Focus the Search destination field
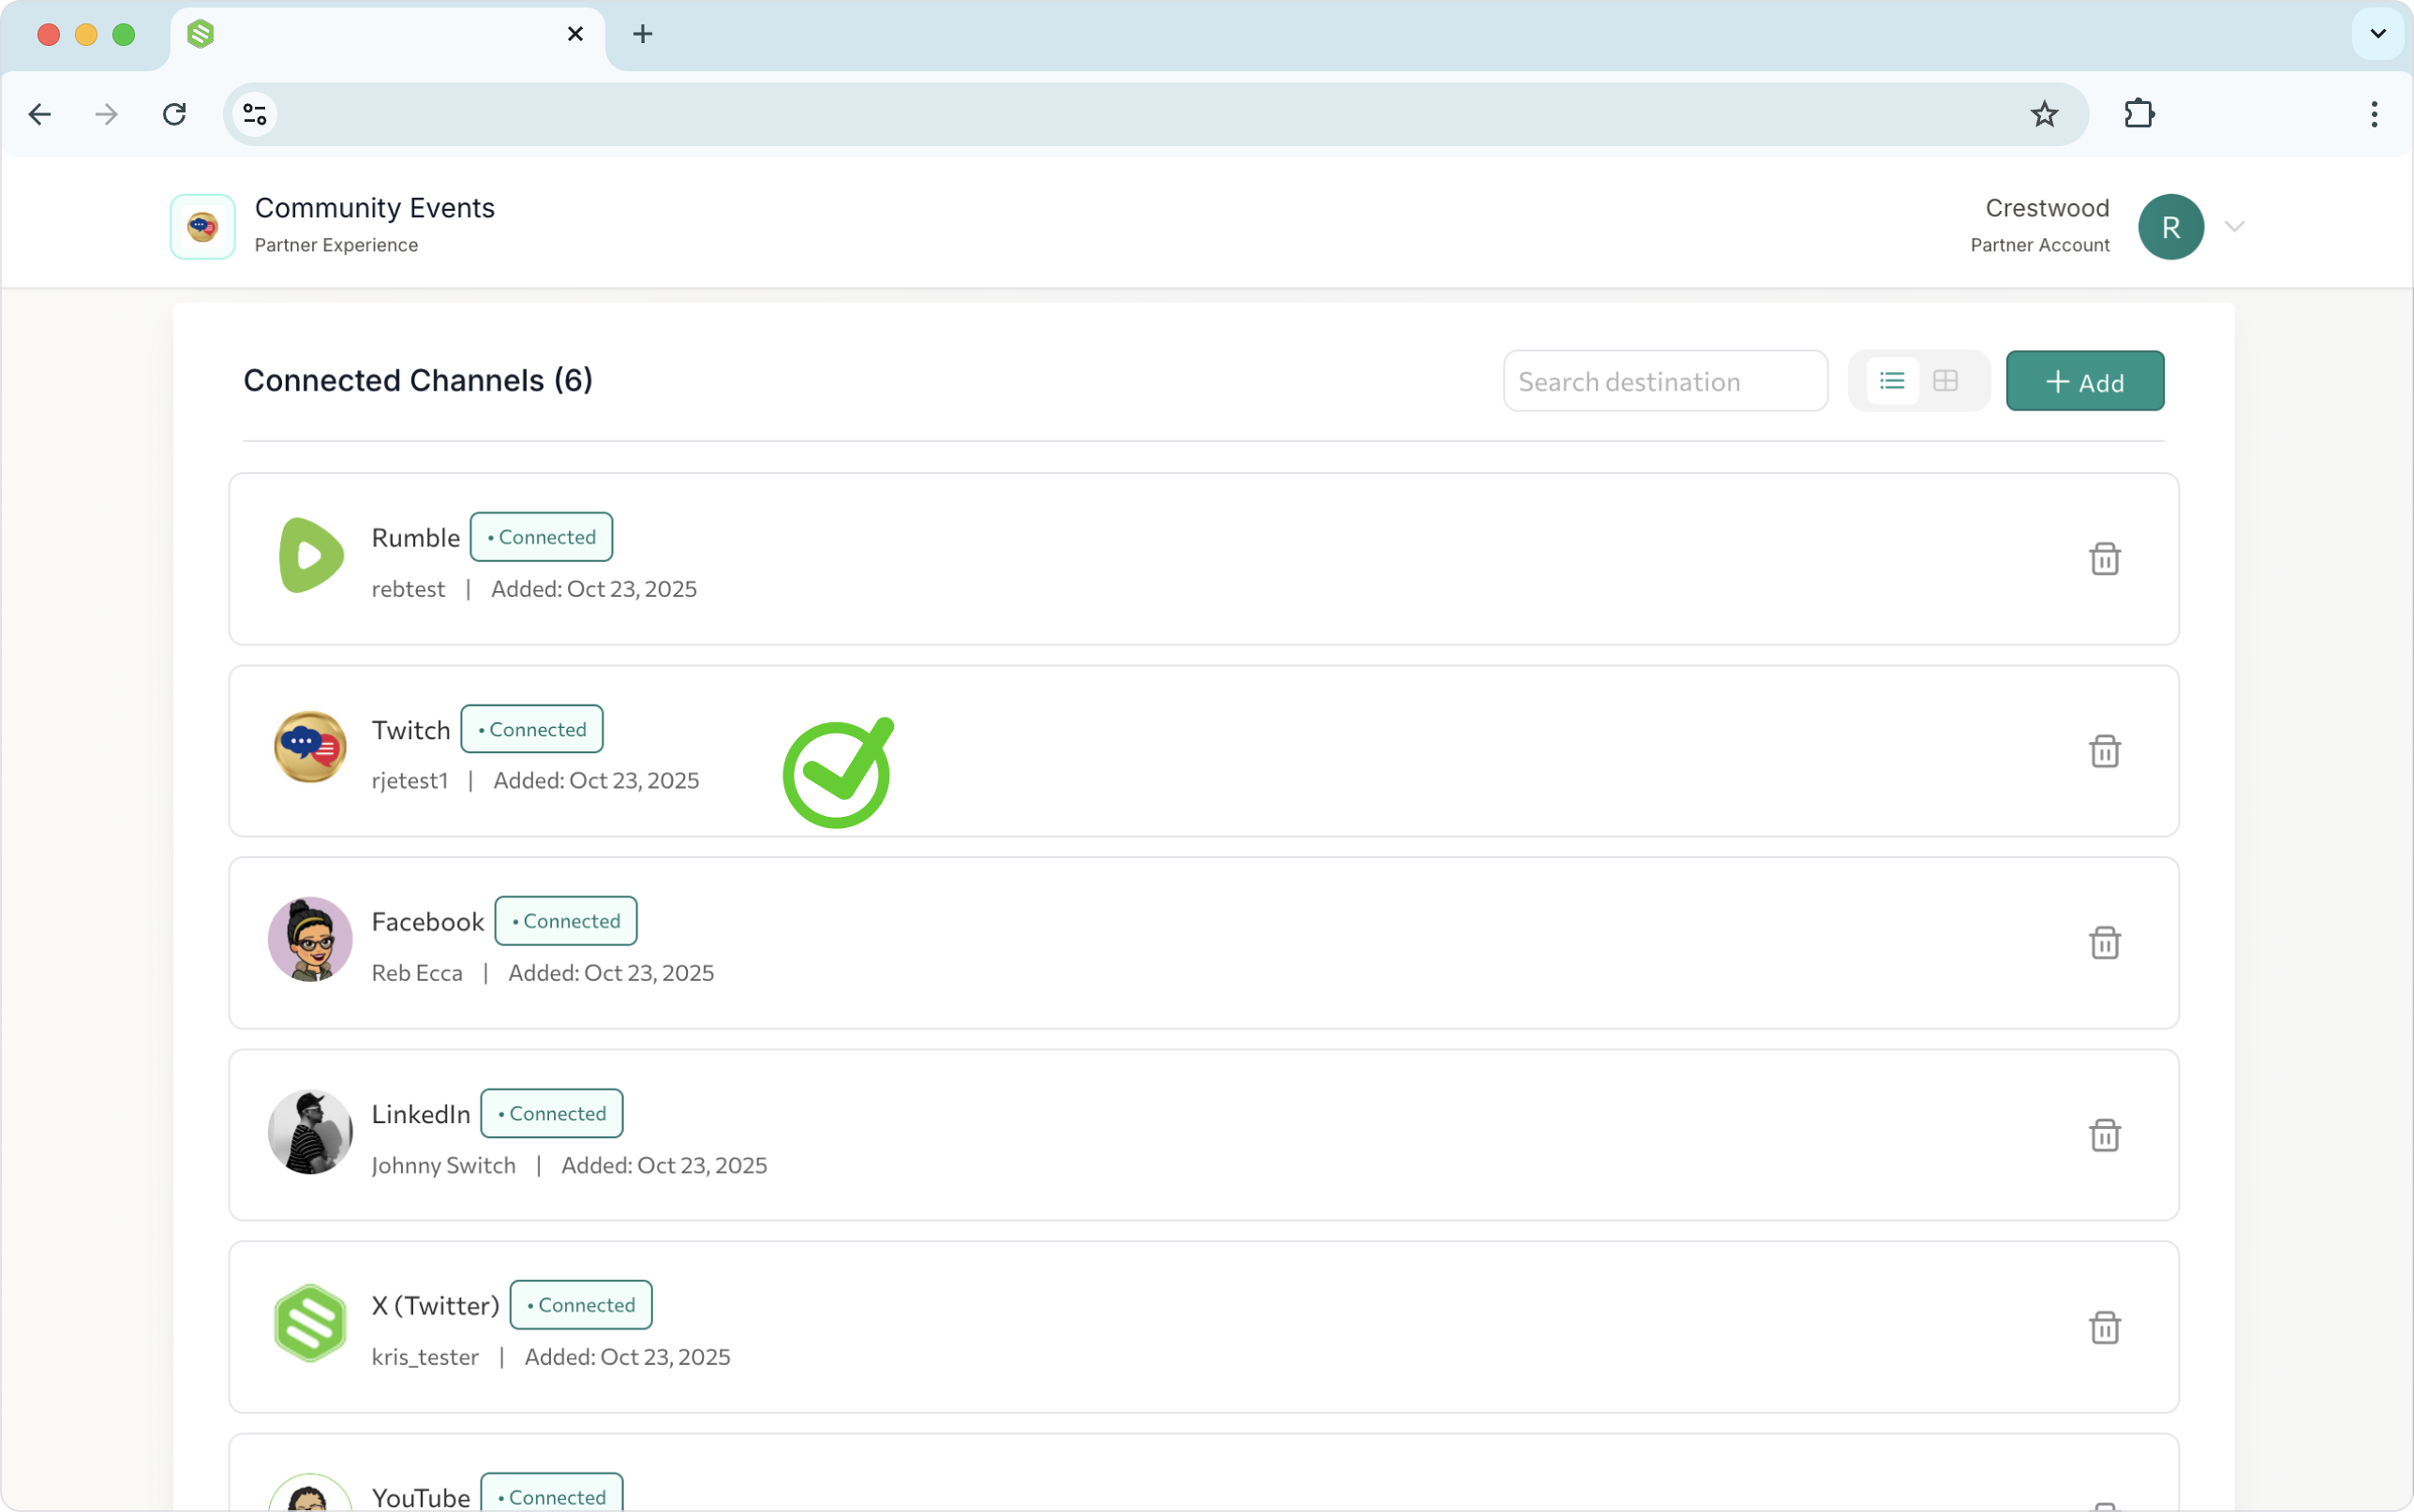Screen dimensions: 2414x1512 point(1665,381)
